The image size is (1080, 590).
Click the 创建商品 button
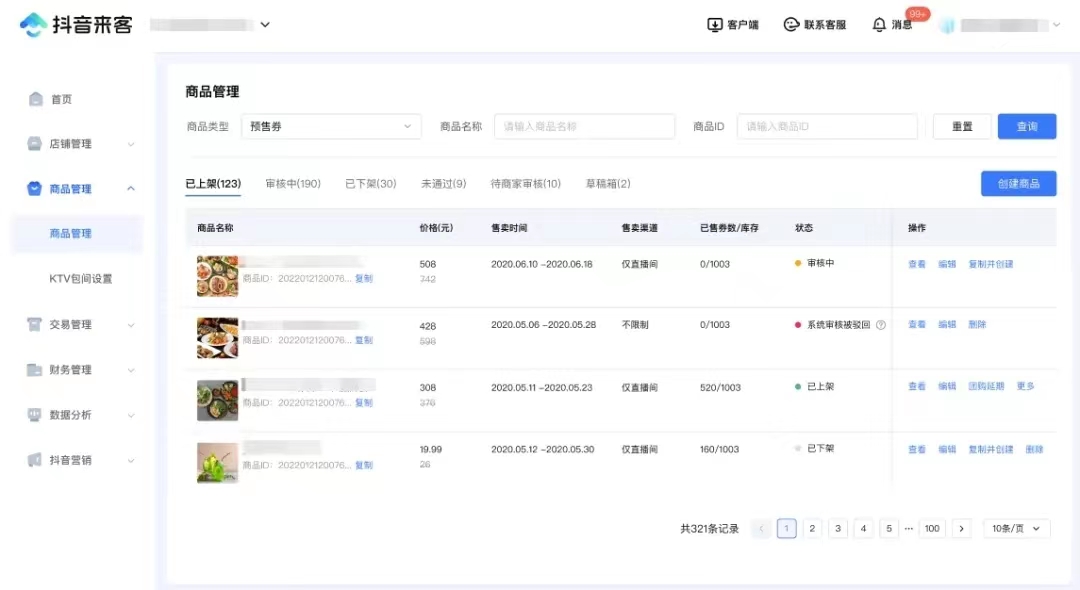1017,183
